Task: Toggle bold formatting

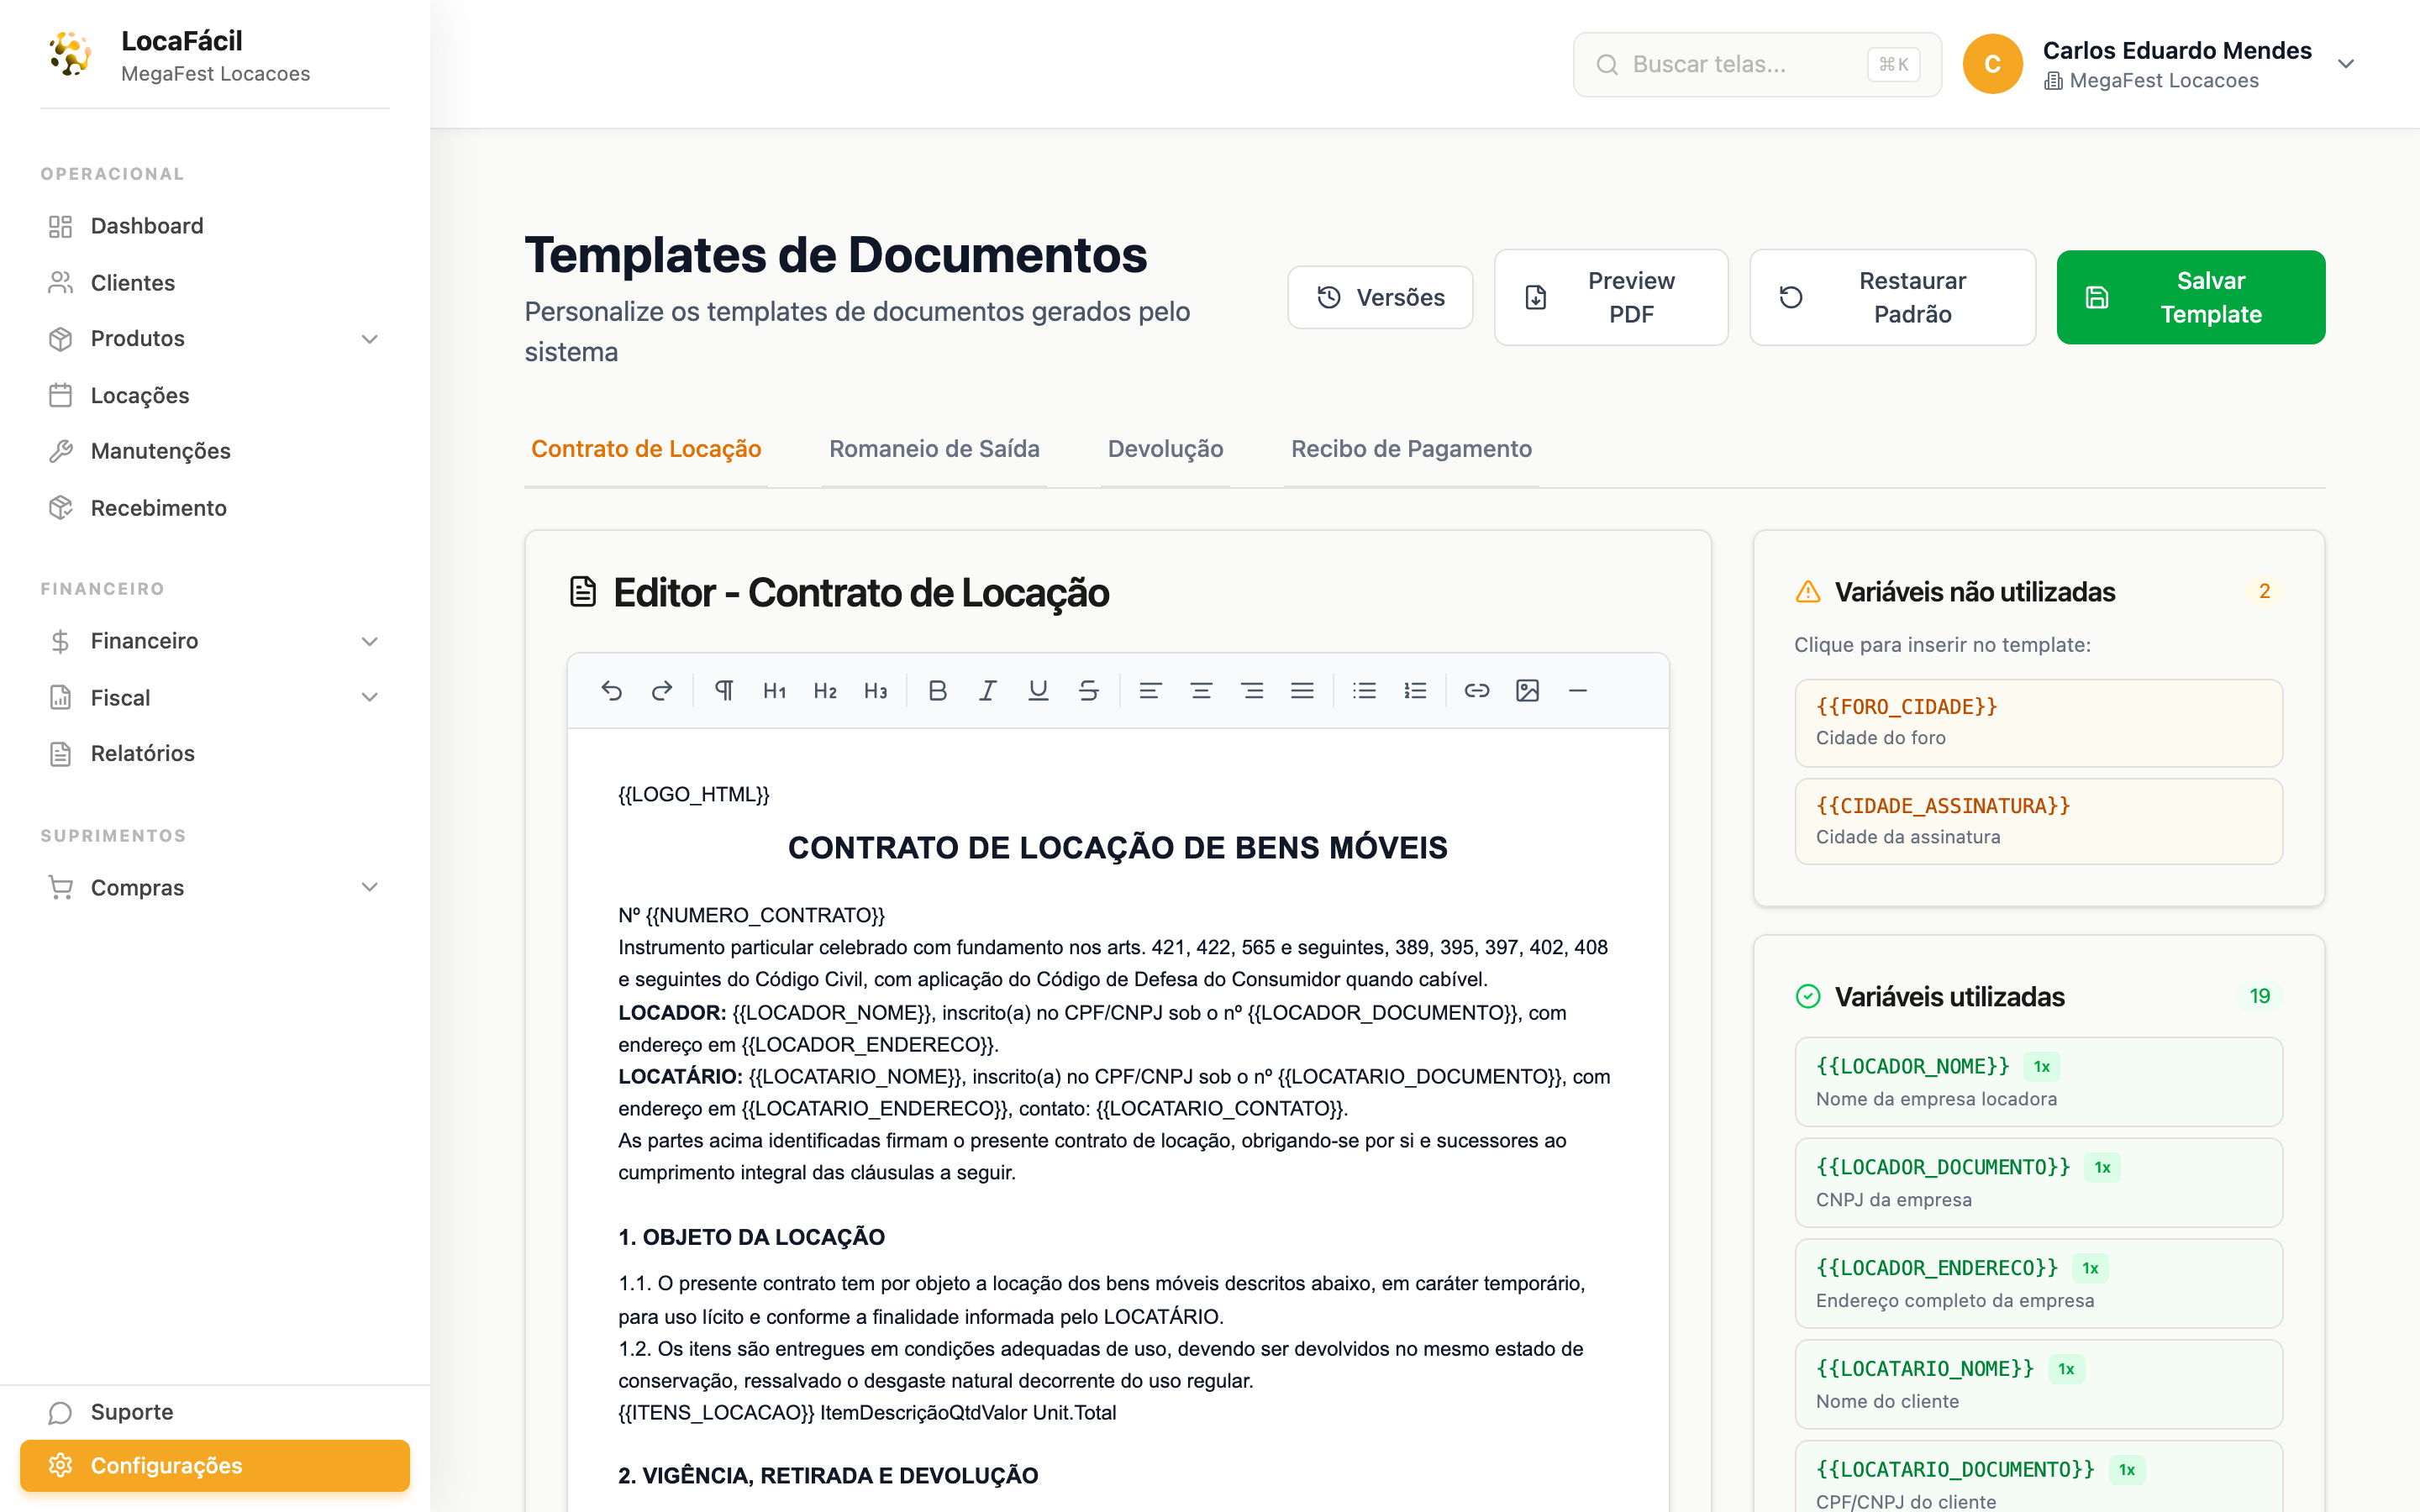Action: (937, 690)
